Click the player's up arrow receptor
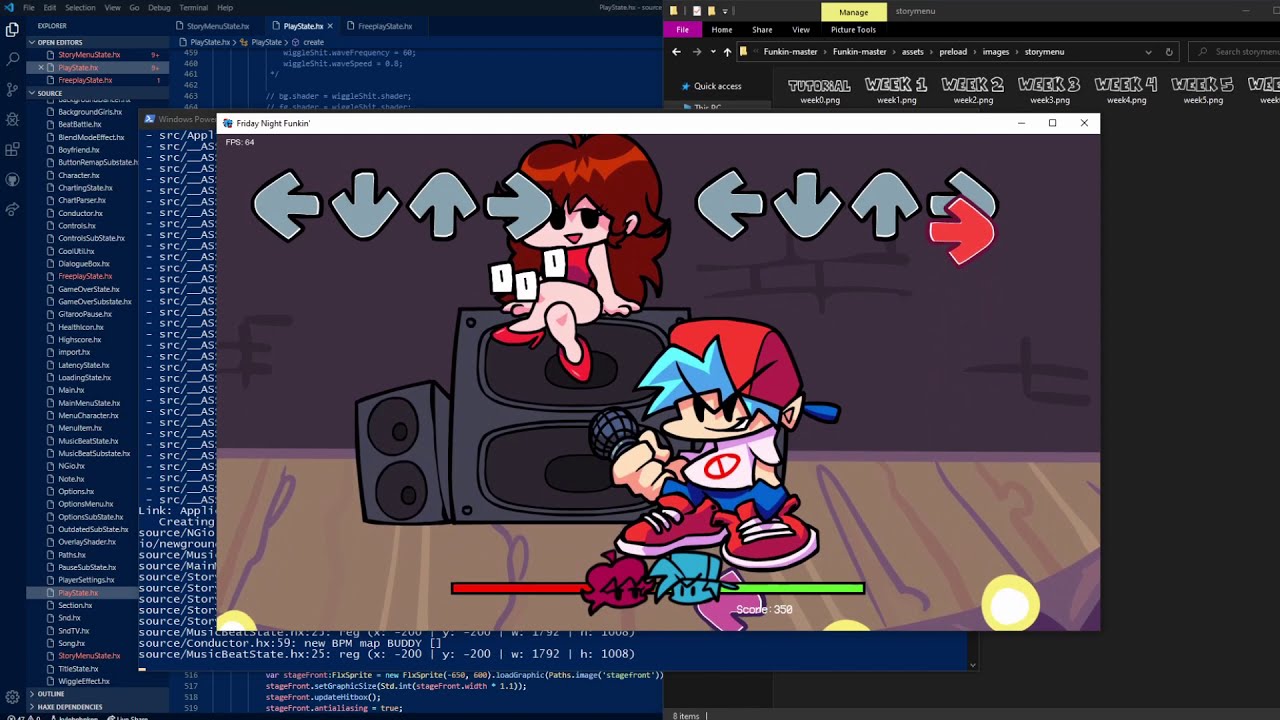This screenshot has width=1280, height=720. [x=886, y=206]
